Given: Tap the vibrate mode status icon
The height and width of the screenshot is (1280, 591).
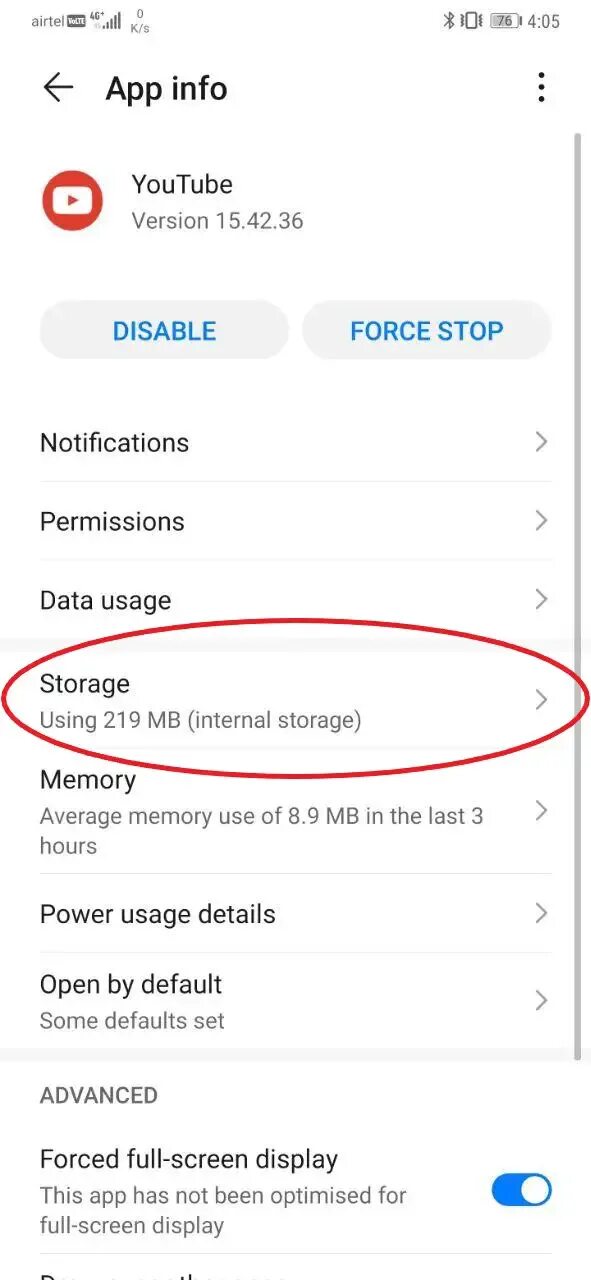Looking at the screenshot, I should click(x=471, y=21).
